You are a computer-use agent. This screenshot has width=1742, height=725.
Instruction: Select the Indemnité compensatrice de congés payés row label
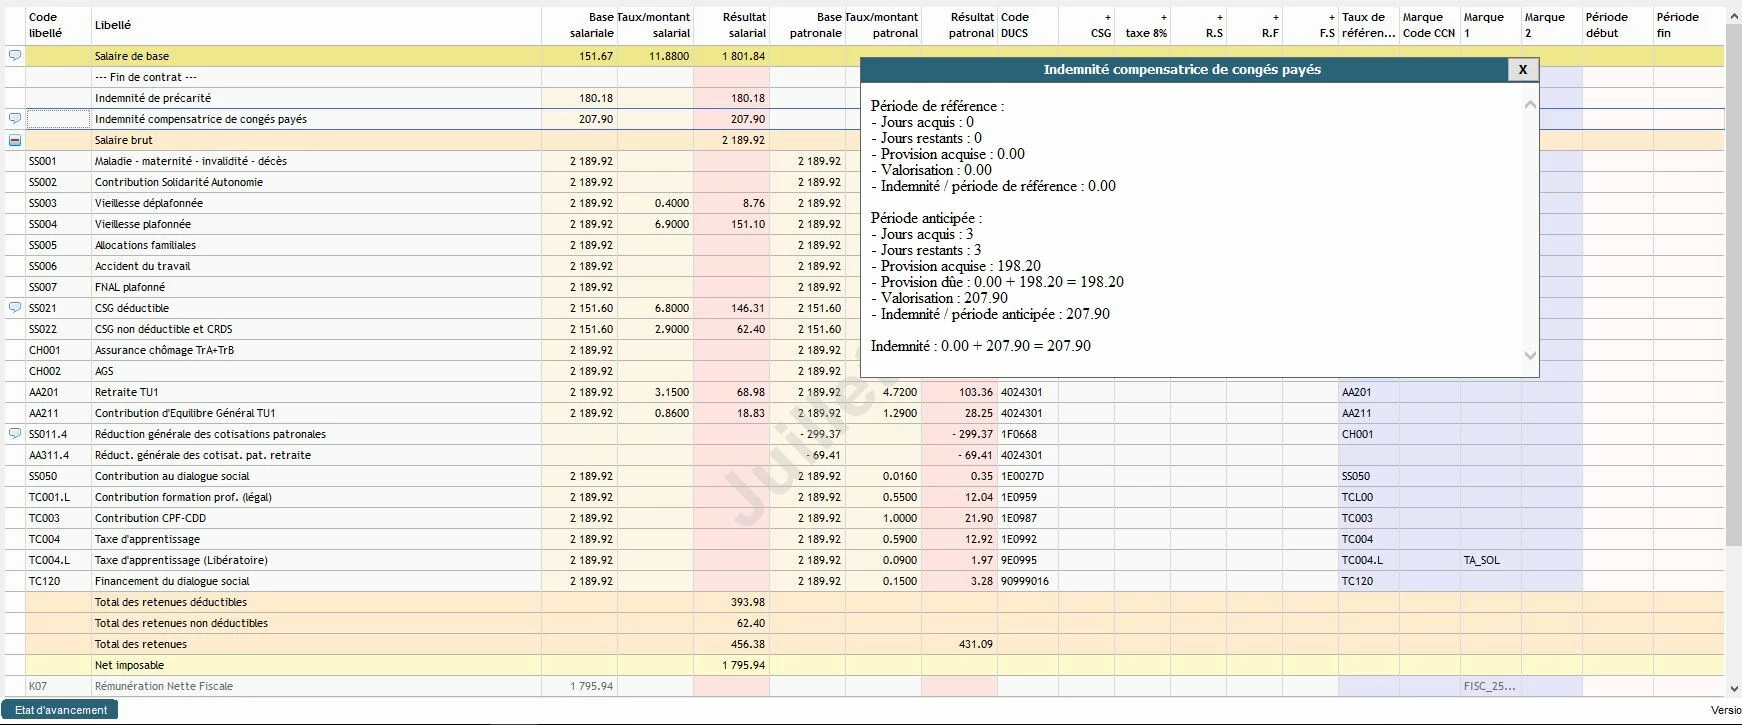[201, 119]
